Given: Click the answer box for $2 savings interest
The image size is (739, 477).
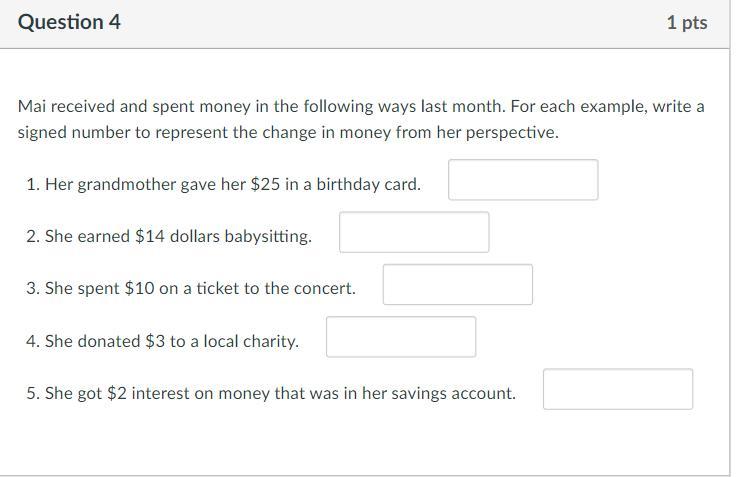Looking at the screenshot, I should pyautogui.click(x=617, y=389).
